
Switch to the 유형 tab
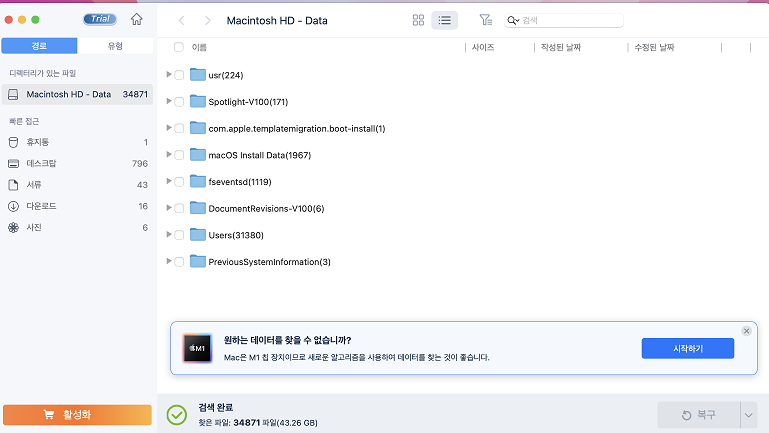115,46
